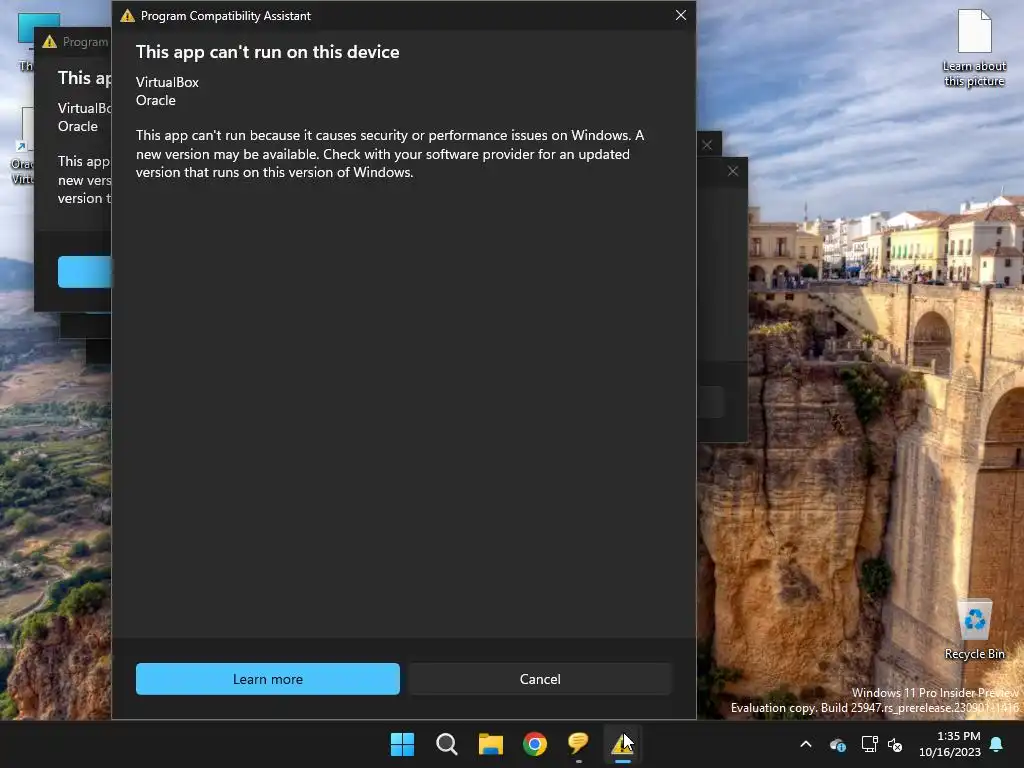Image resolution: width=1024 pixels, height=768 pixels.
Task: Click the muted volume tray icon
Action: click(x=895, y=744)
